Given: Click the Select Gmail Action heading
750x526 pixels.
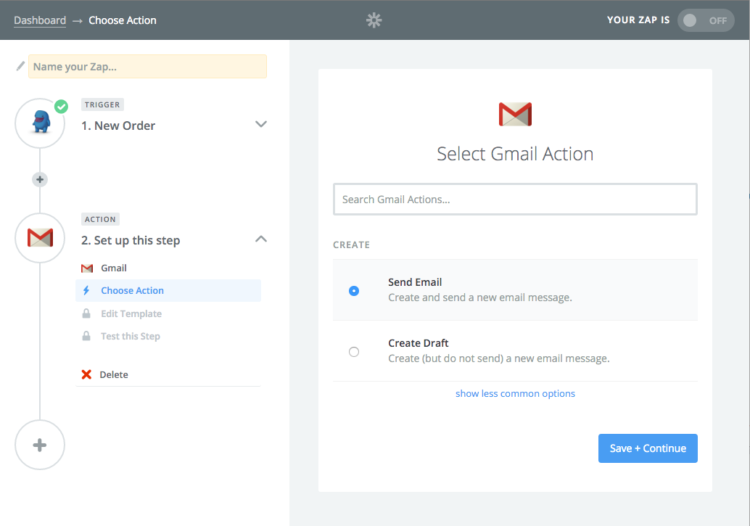Looking at the screenshot, I should pyautogui.click(x=515, y=153).
